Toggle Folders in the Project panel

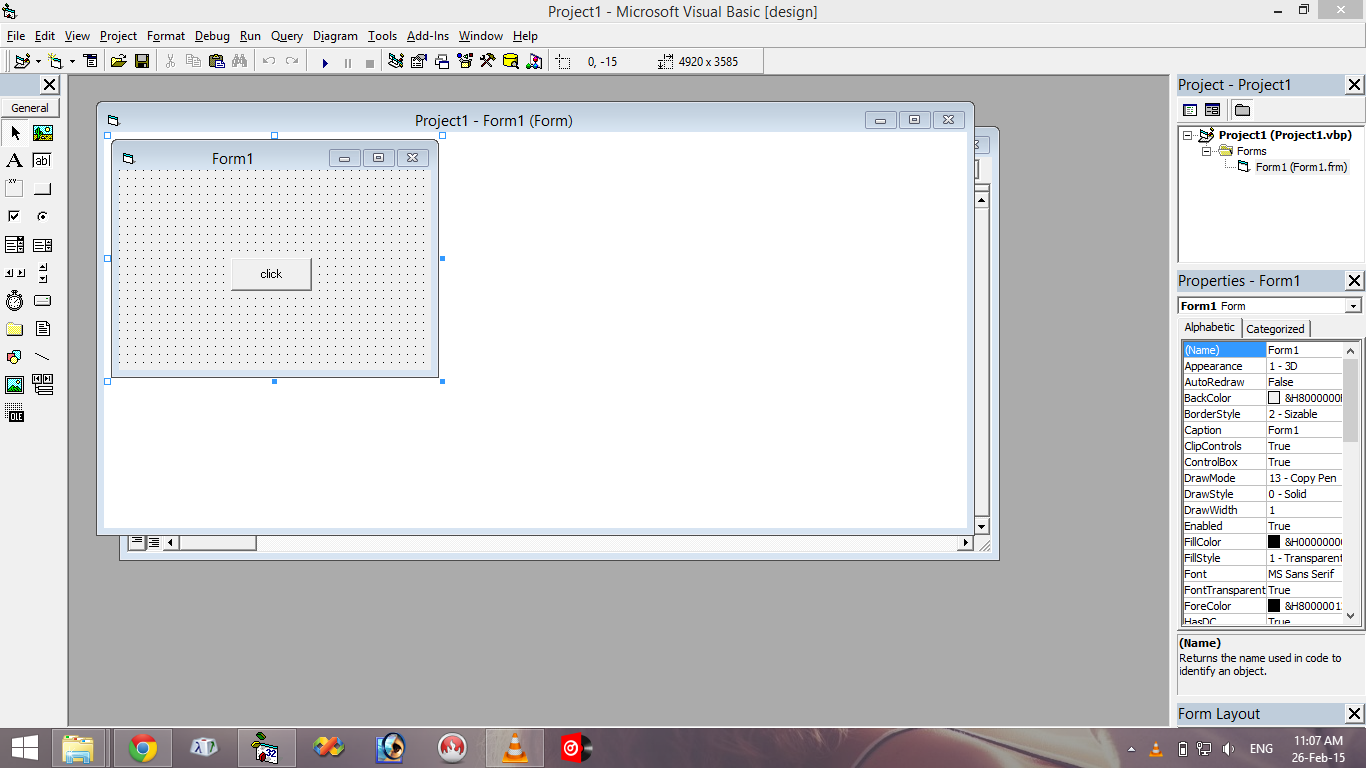pyautogui.click(x=1242, y=110)
